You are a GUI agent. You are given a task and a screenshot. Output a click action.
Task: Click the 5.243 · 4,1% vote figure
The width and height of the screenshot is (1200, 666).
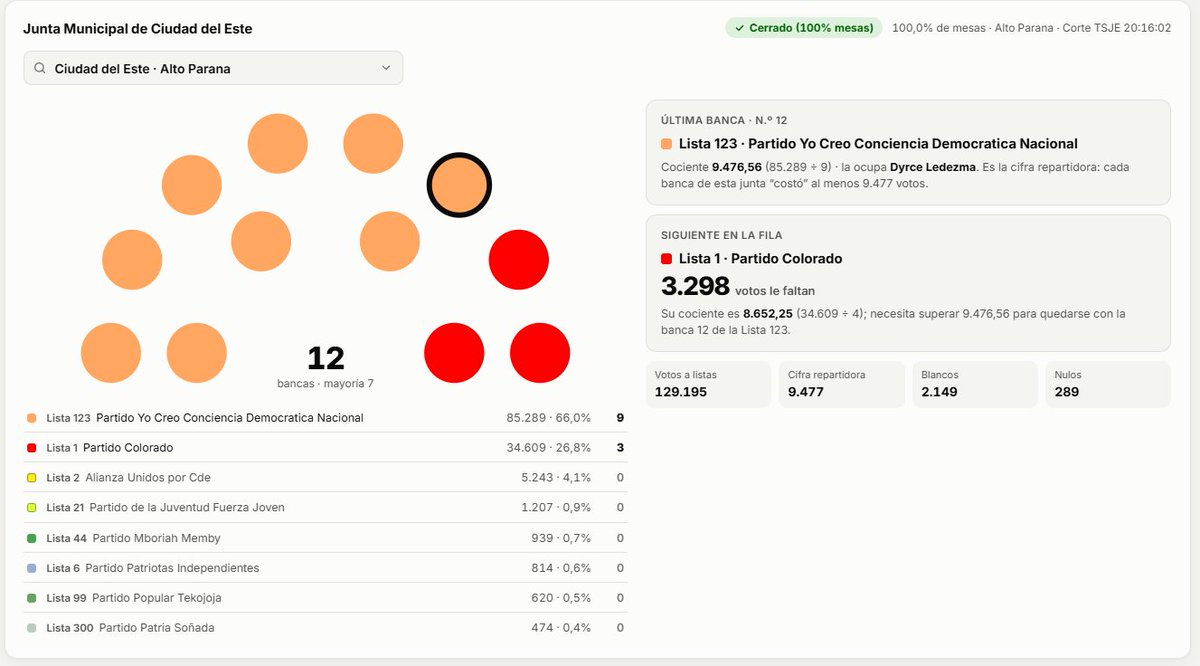click(556, 478)
